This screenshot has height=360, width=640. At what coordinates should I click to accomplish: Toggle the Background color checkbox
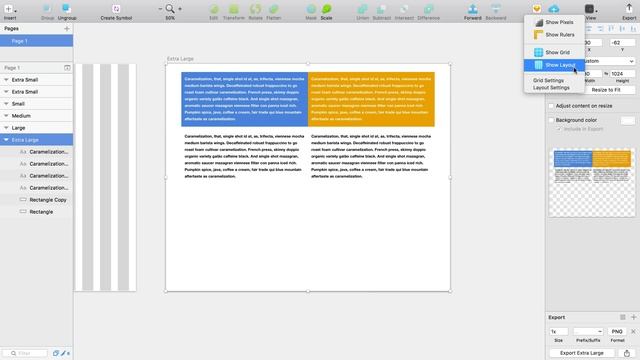pos(551,120)
